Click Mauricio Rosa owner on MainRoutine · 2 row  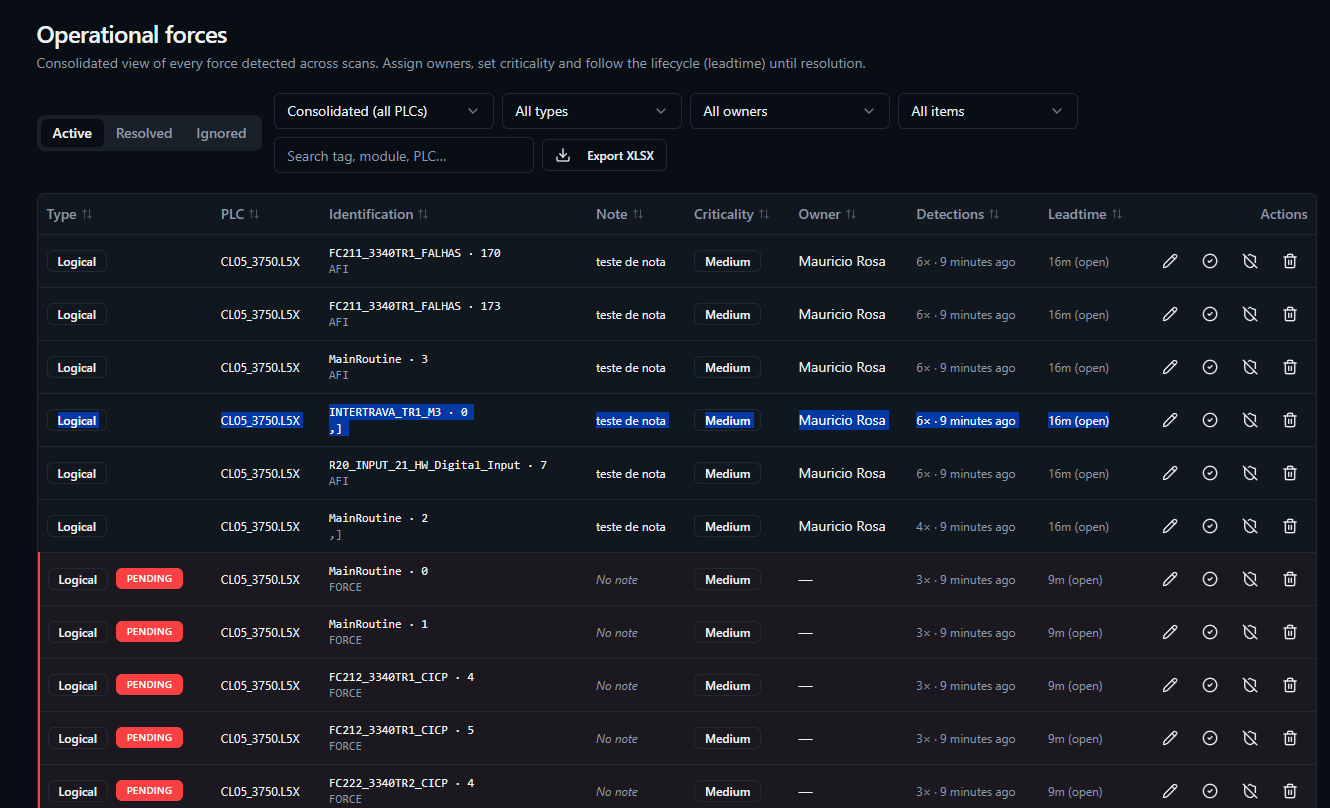842,526
